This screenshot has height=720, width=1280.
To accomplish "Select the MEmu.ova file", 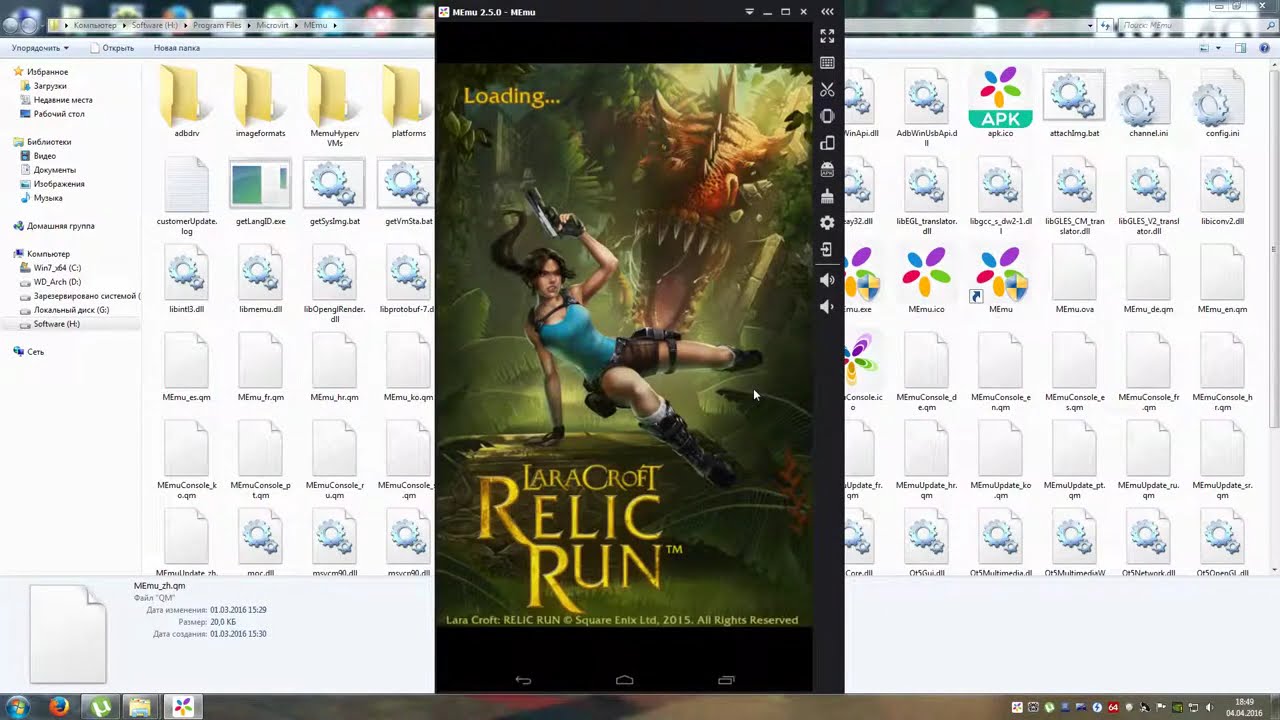I will pos(1074,280).
